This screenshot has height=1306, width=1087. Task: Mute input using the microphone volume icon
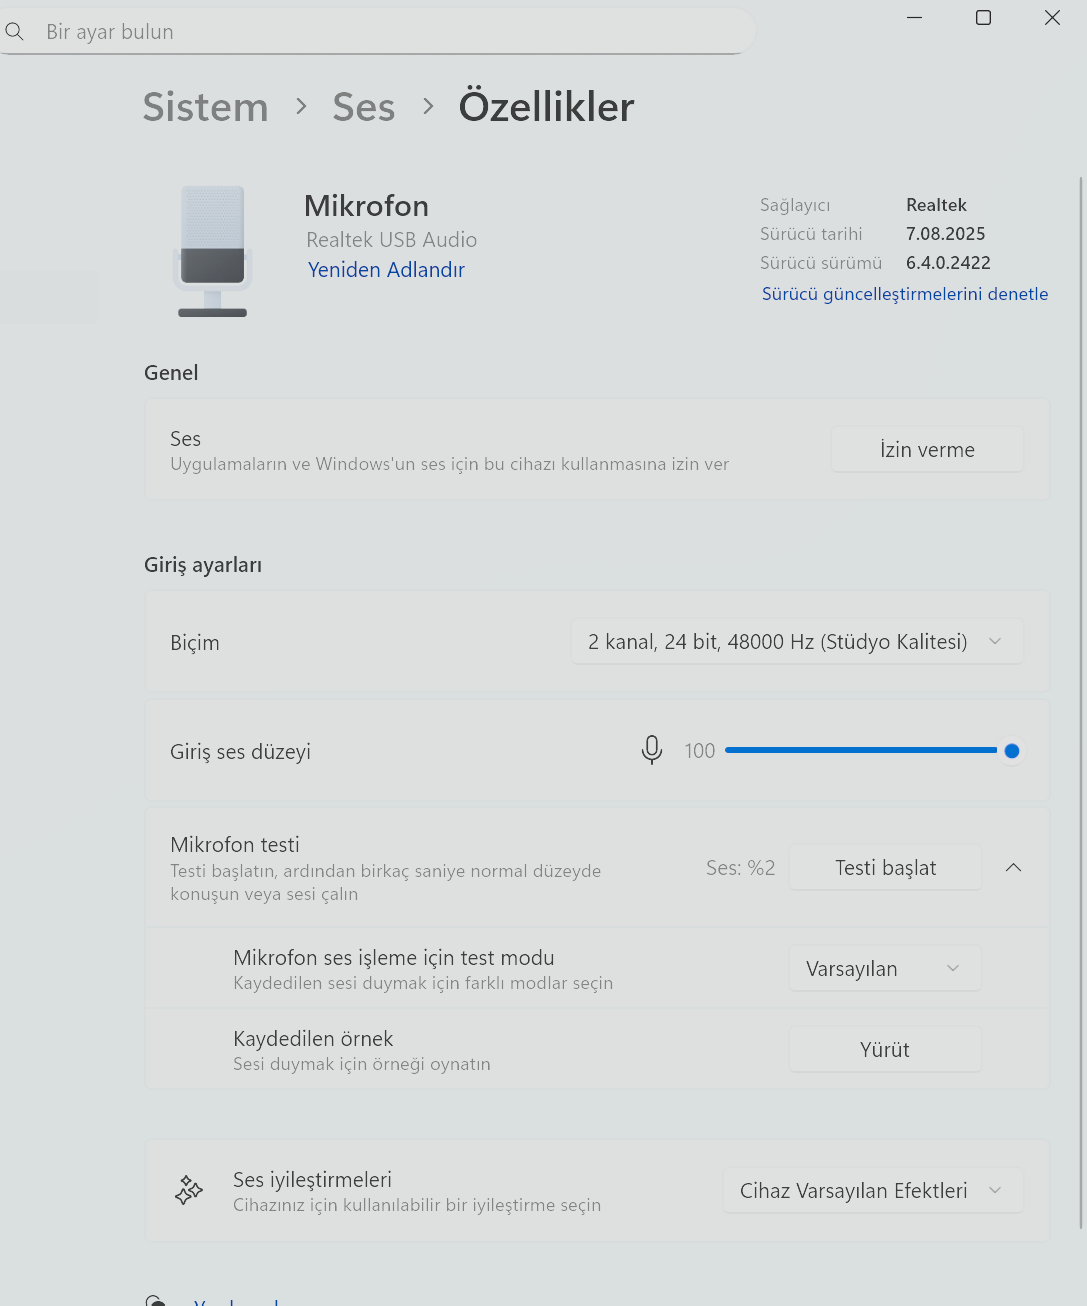pyautogui.click(x=651, y=750)
